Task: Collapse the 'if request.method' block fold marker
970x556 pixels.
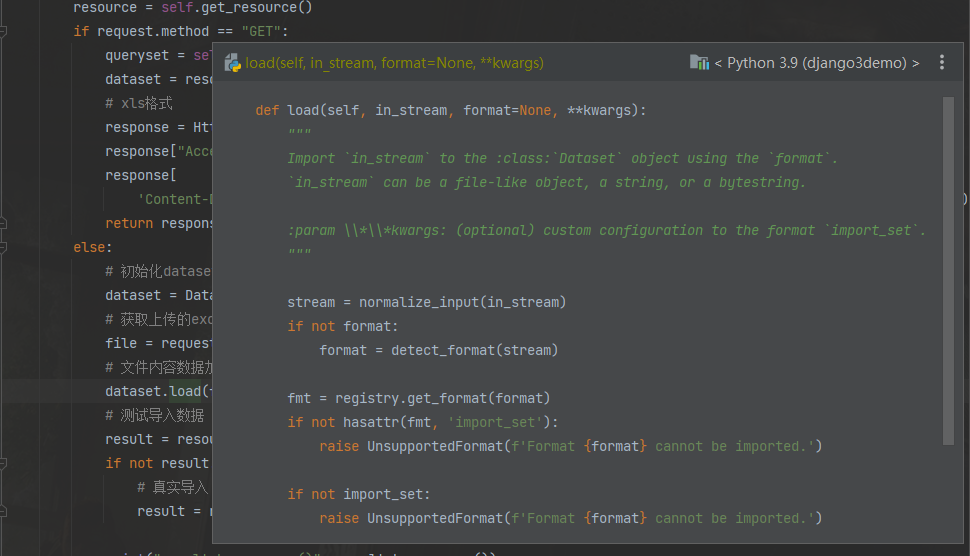Action: point(4,31)
